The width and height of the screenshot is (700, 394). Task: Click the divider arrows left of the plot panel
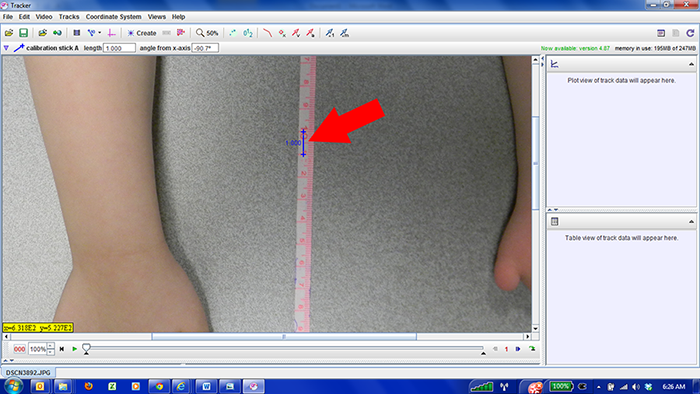[x=543, y=62]
